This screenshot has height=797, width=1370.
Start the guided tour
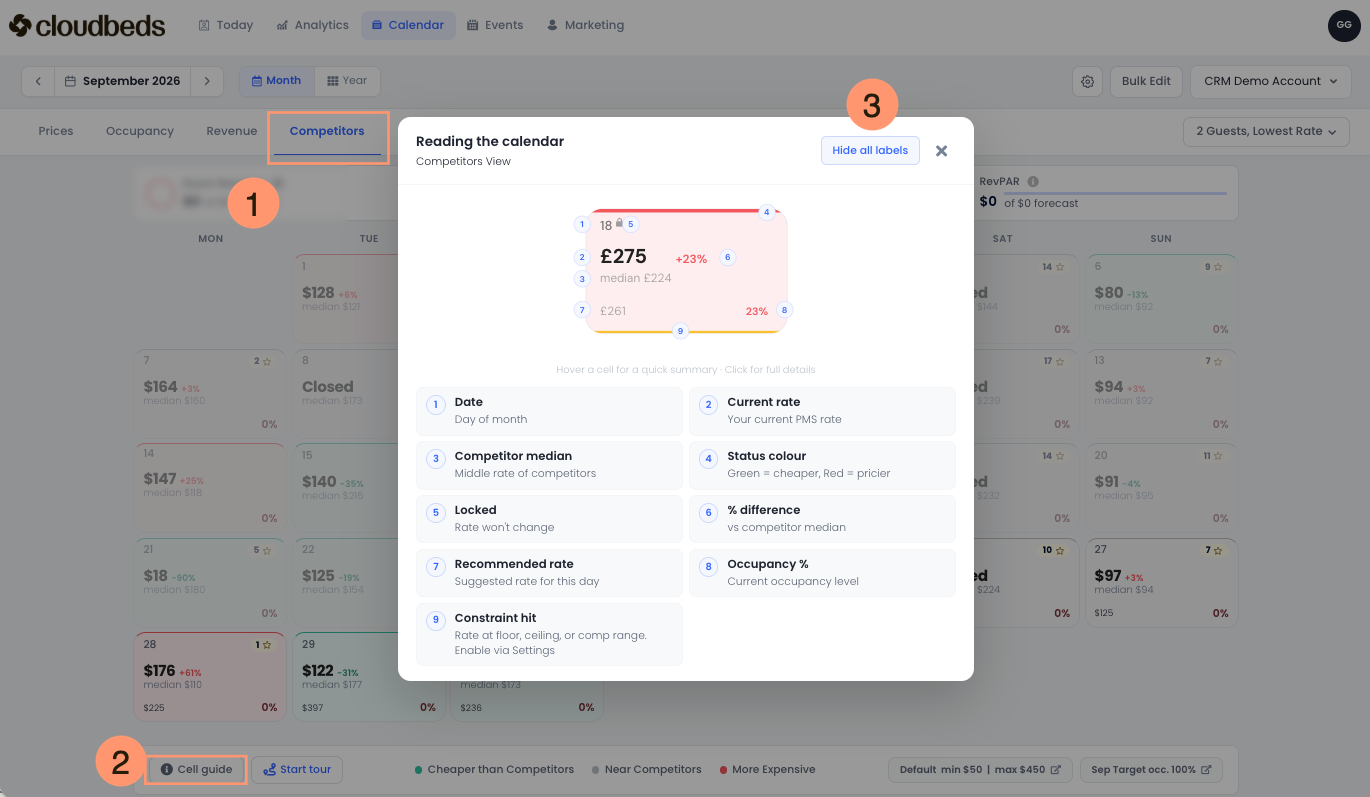[x=297, y=769]
